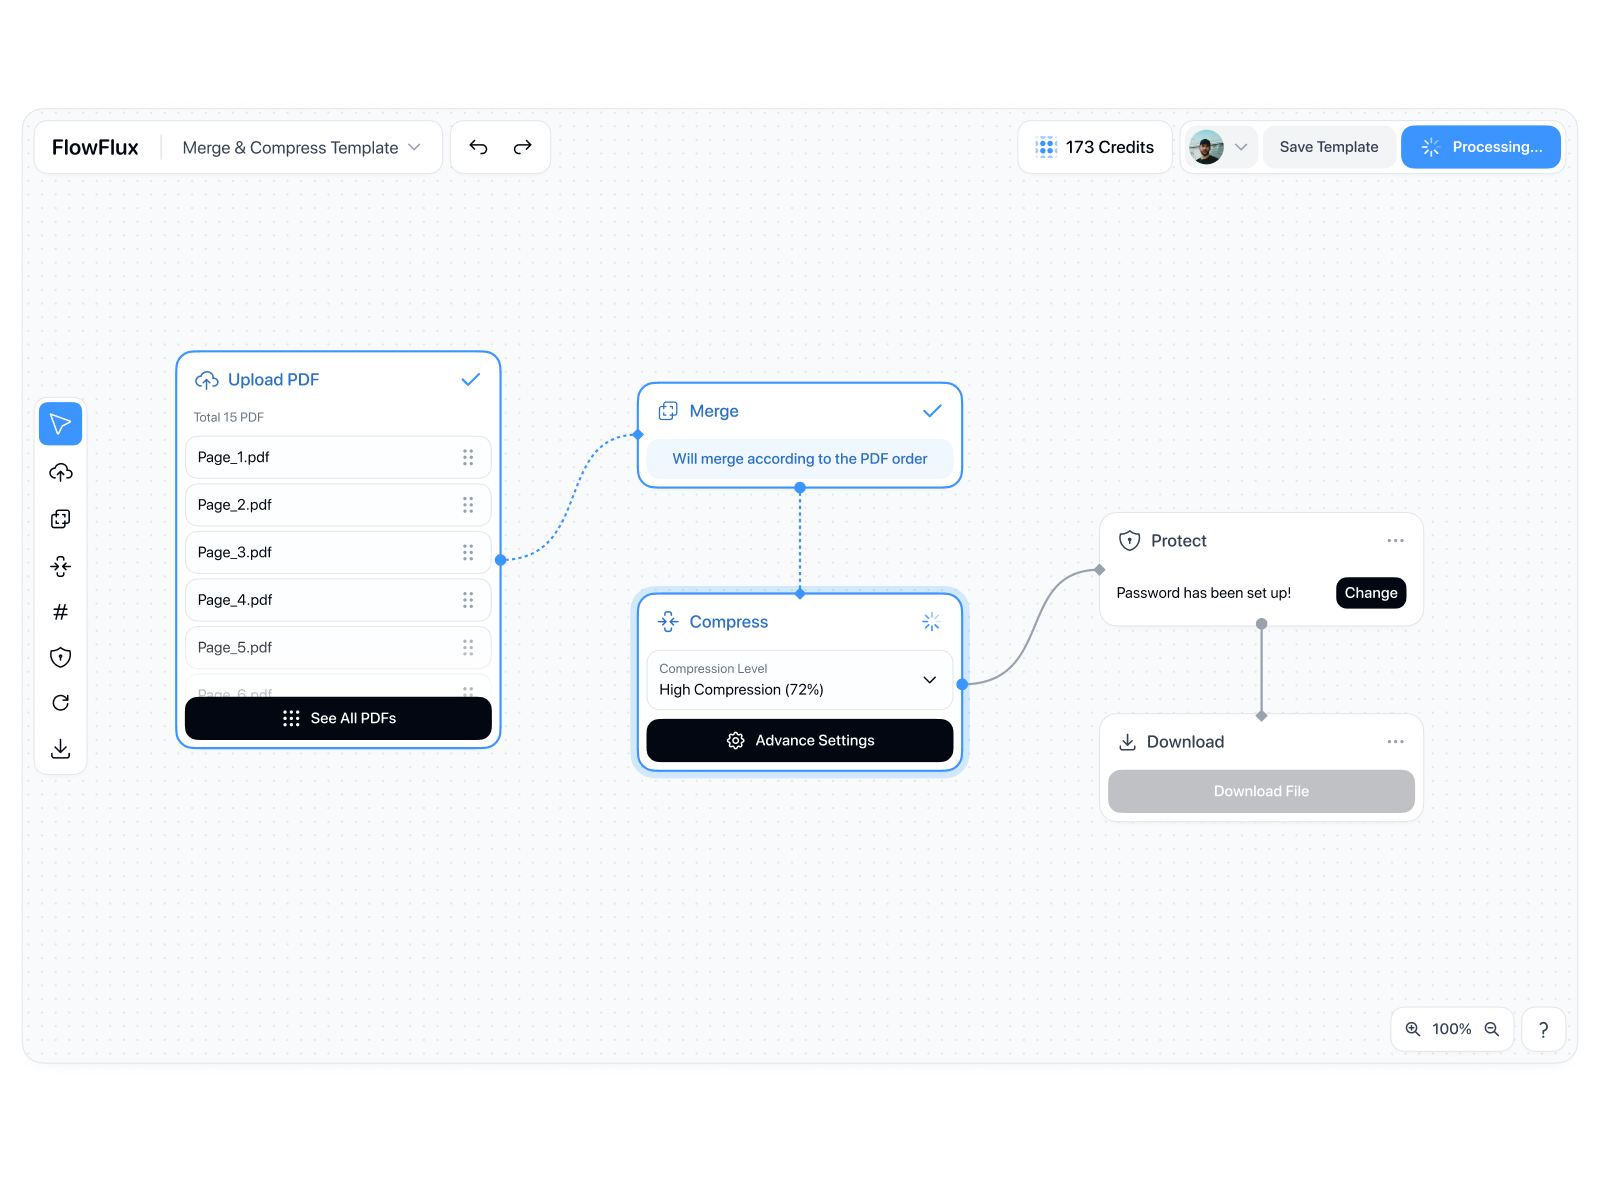This screenshot has height=1200, width=1600.
Task: Click the 173 Credits indicator
Action: (x=1095, y=147)
